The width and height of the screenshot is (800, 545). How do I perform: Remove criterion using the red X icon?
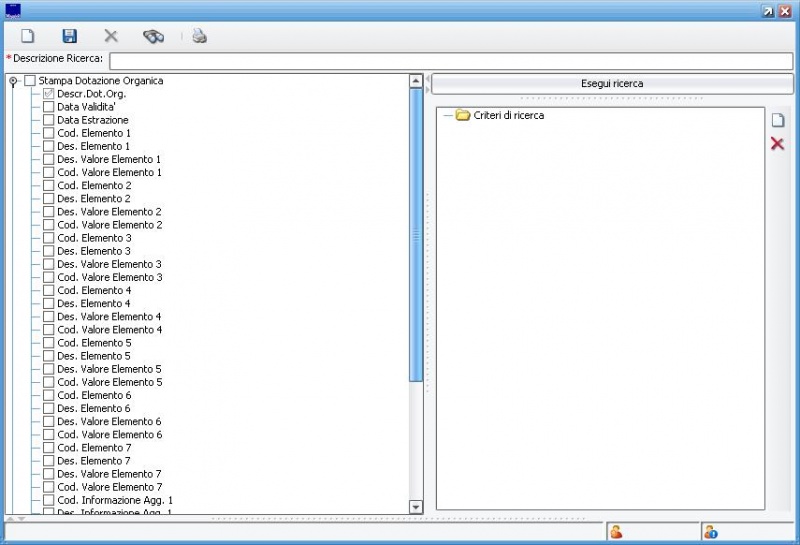click(x=777, y=144)
